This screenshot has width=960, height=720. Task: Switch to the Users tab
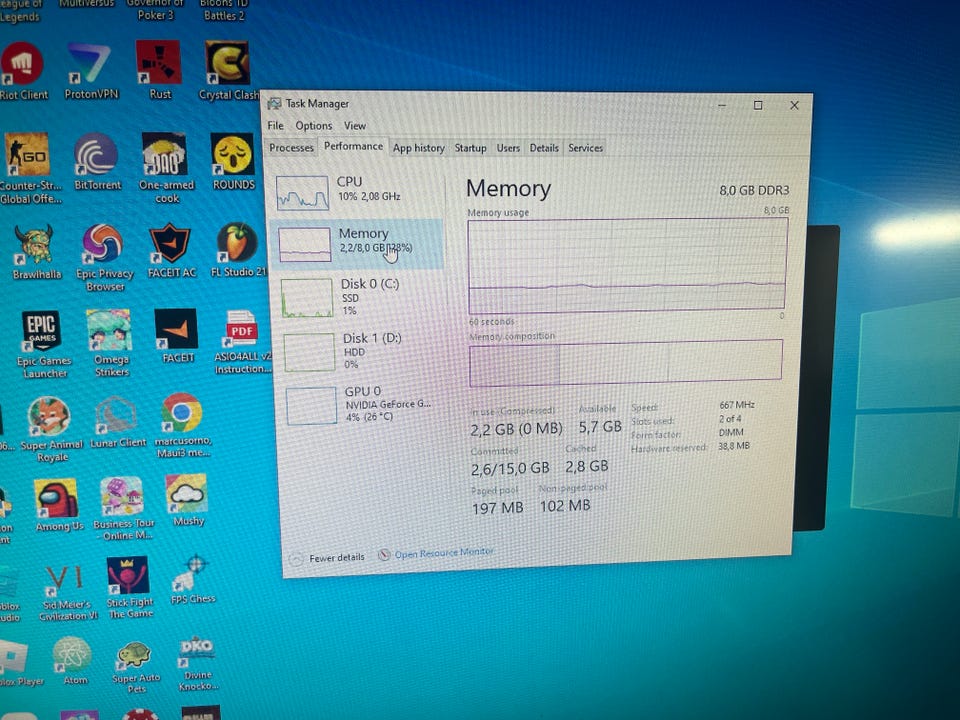tap(508, 148)
